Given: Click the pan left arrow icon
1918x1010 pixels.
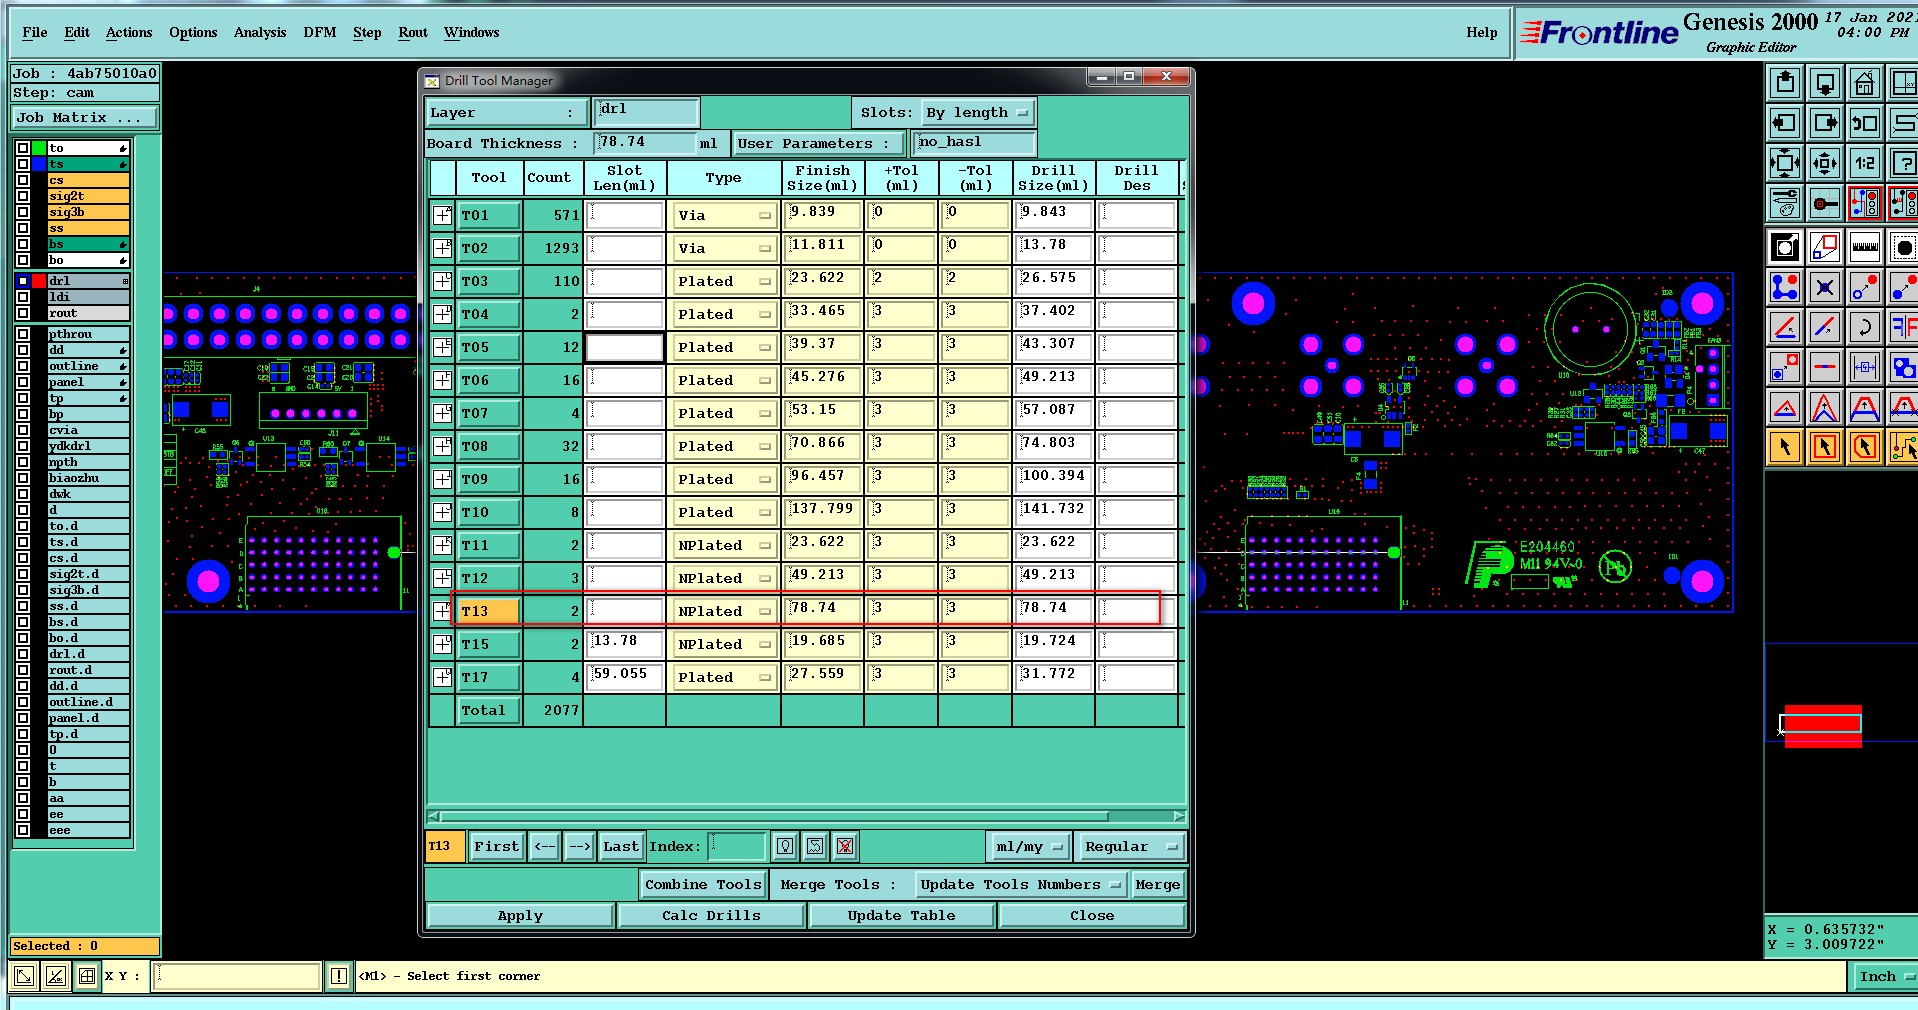Looking at the screenshot, I should coord(1785,124).
